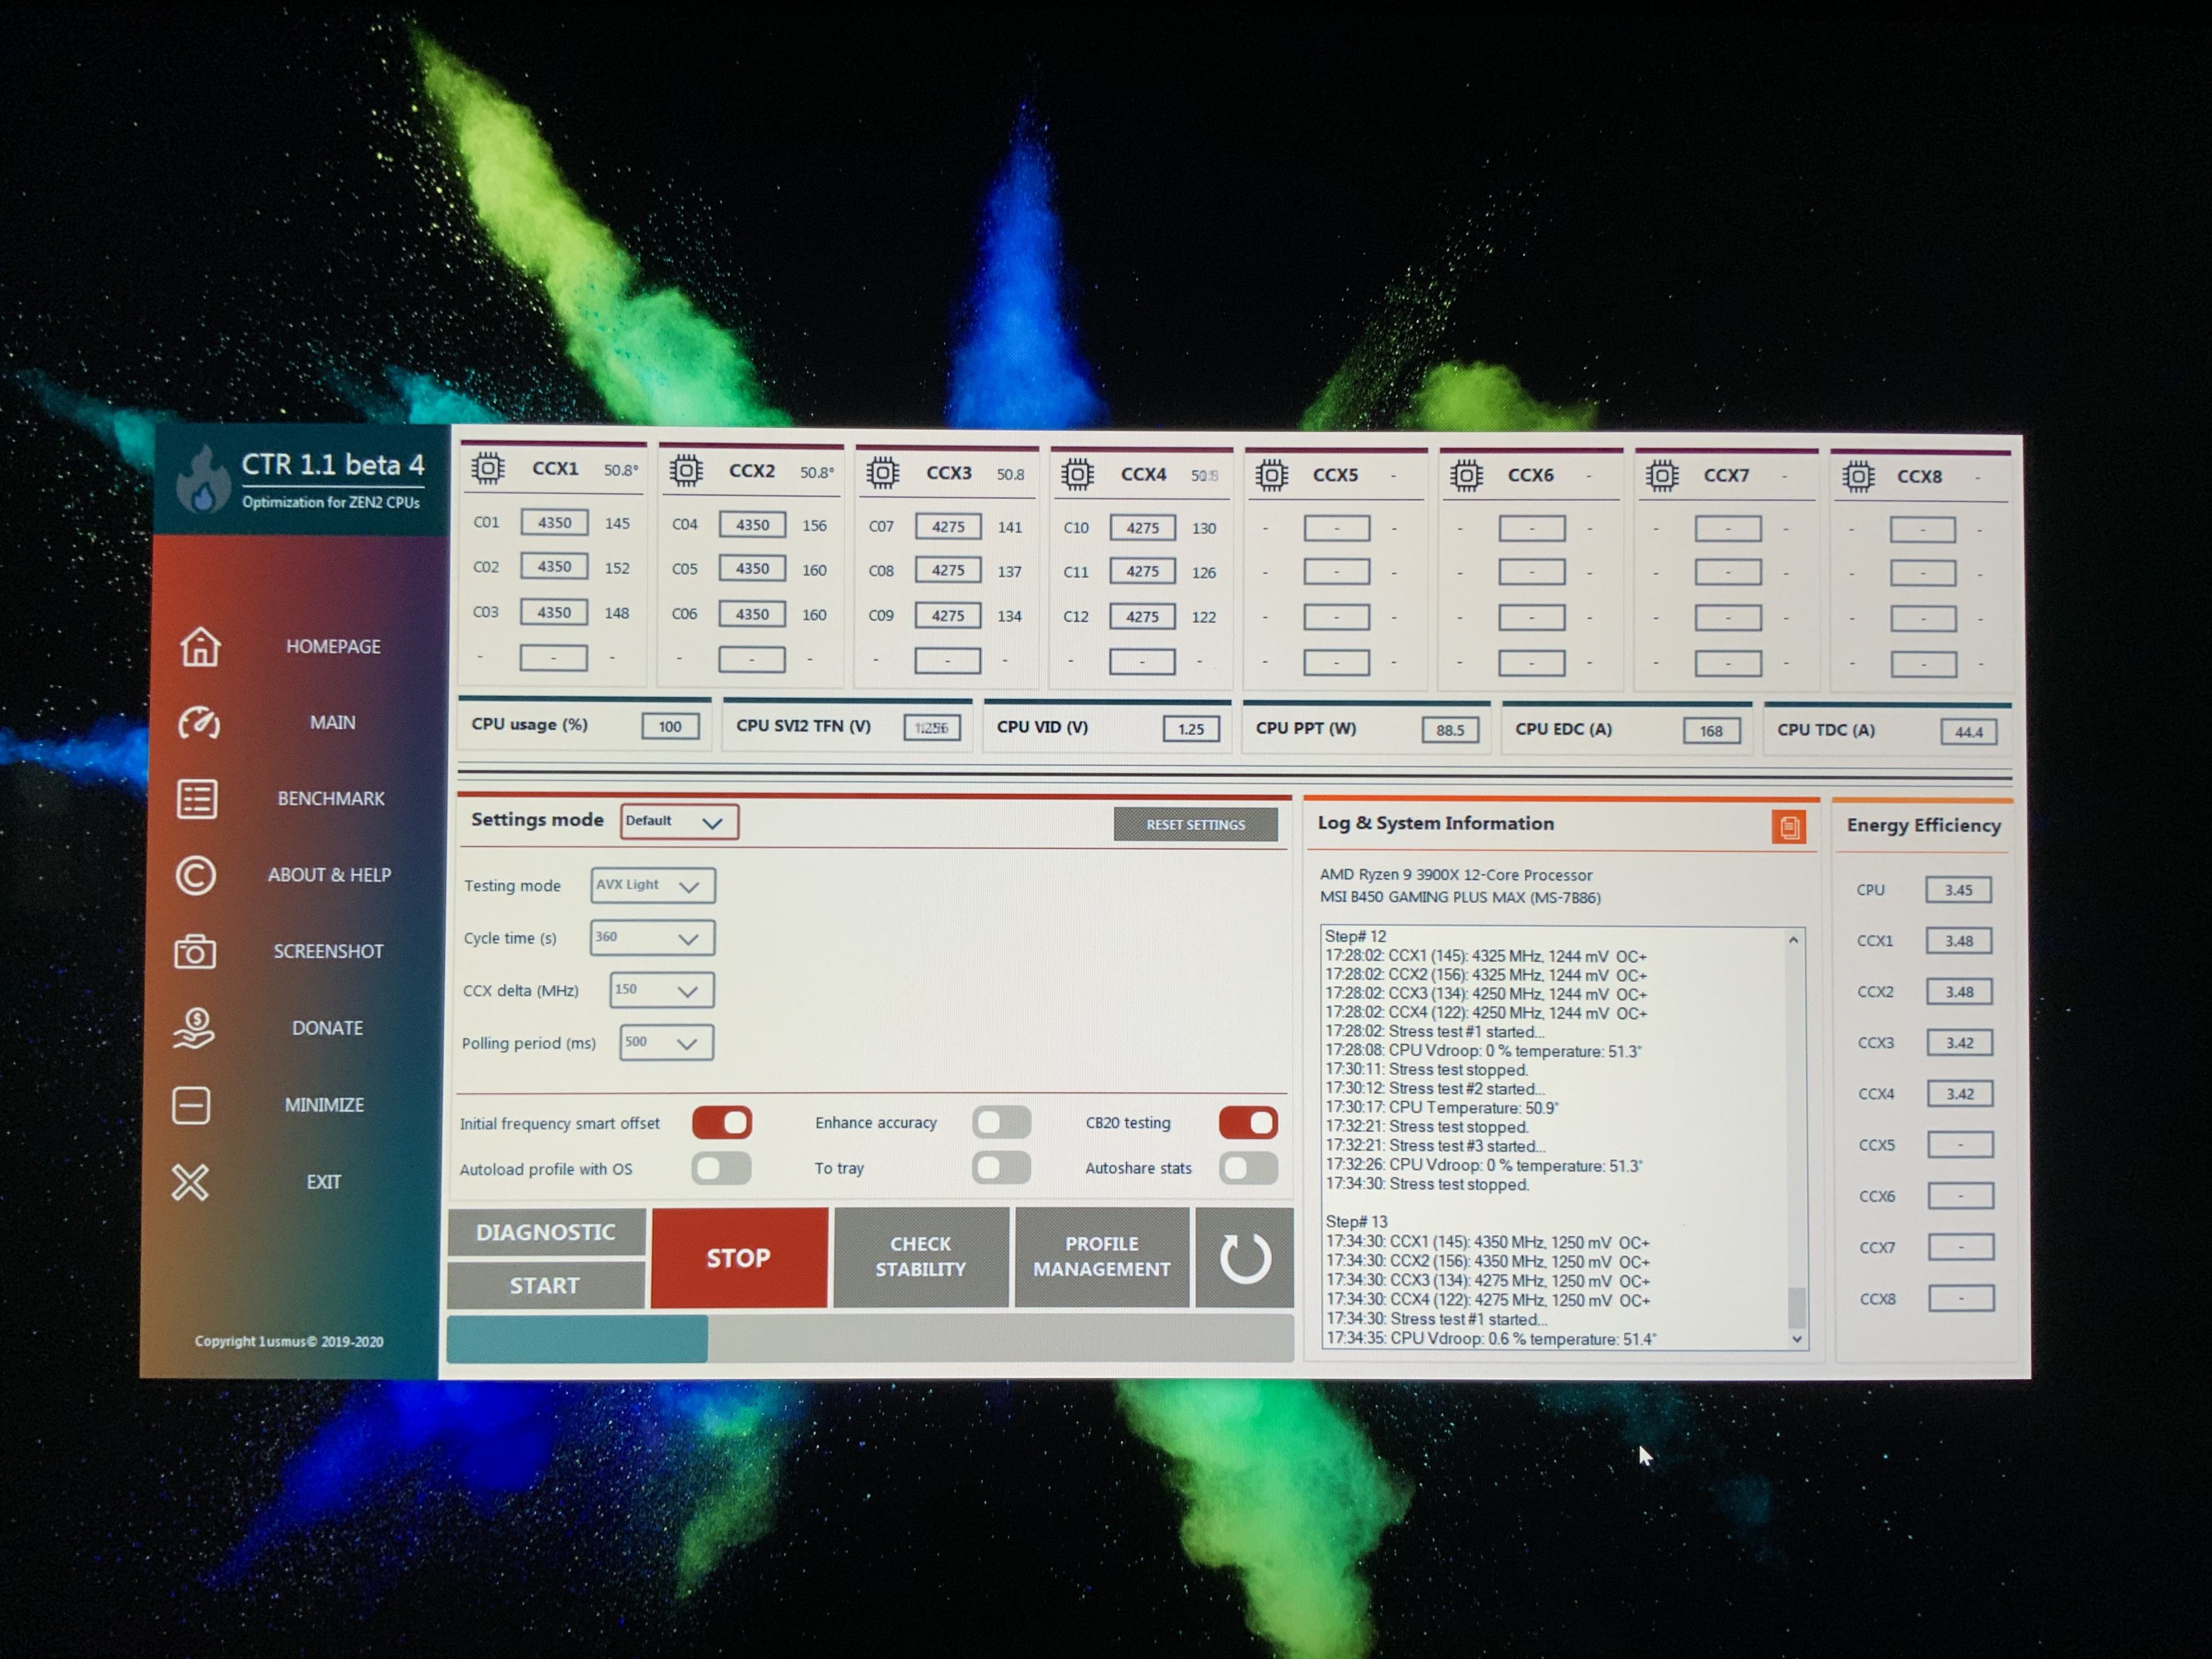Click the orange copy log icon
Screen dimensions: 2212x1659
click(1788, 827)
